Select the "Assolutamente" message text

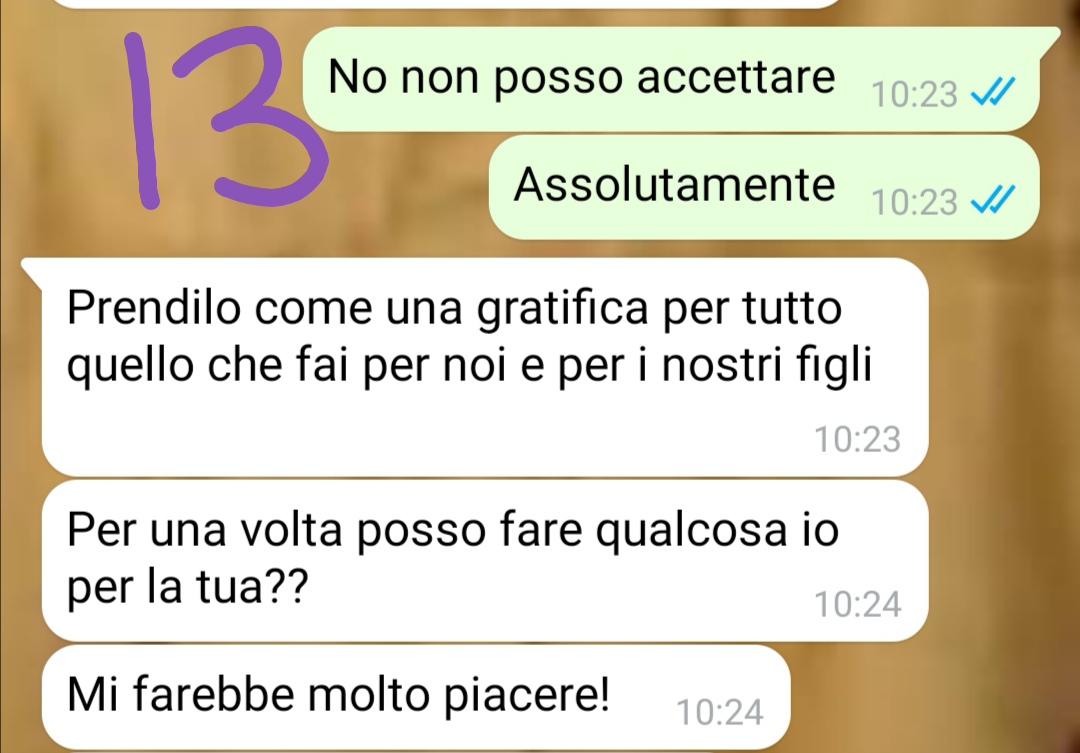pos(674,185)
